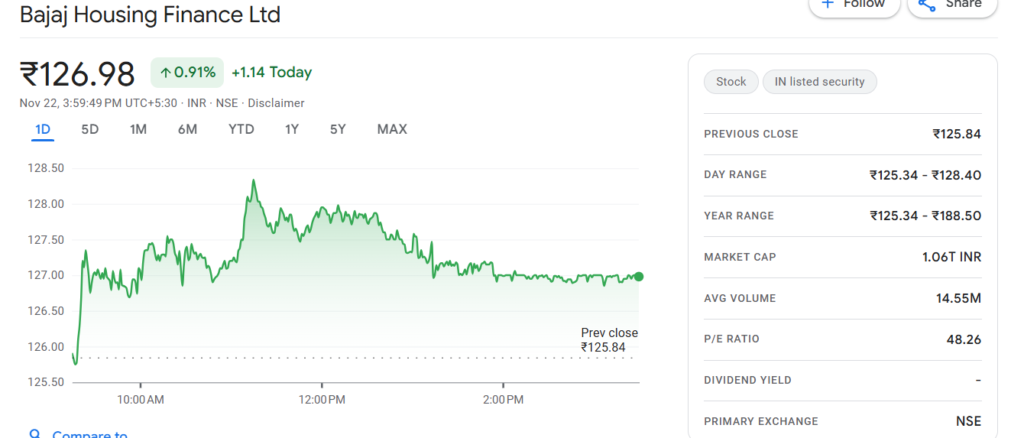Select the 1D time range tab
This screenshot has height=438, width=1024.
(42, 129)
